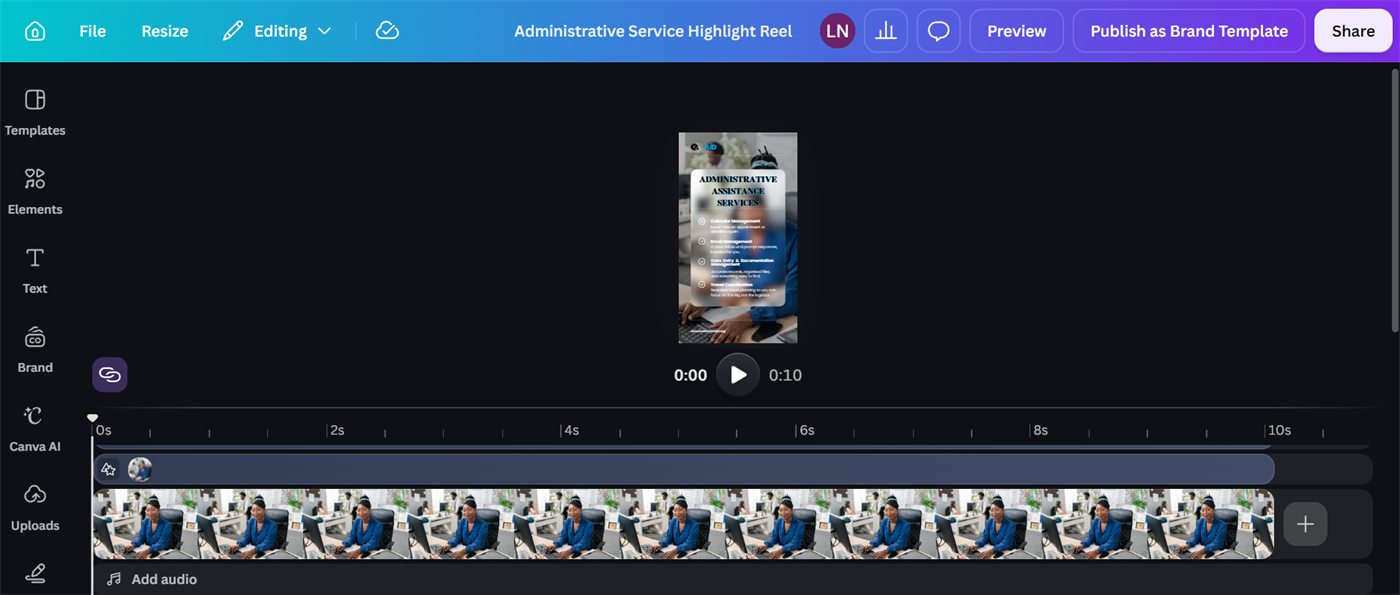
Task: Click the Share button
Action: point(1353,31)
